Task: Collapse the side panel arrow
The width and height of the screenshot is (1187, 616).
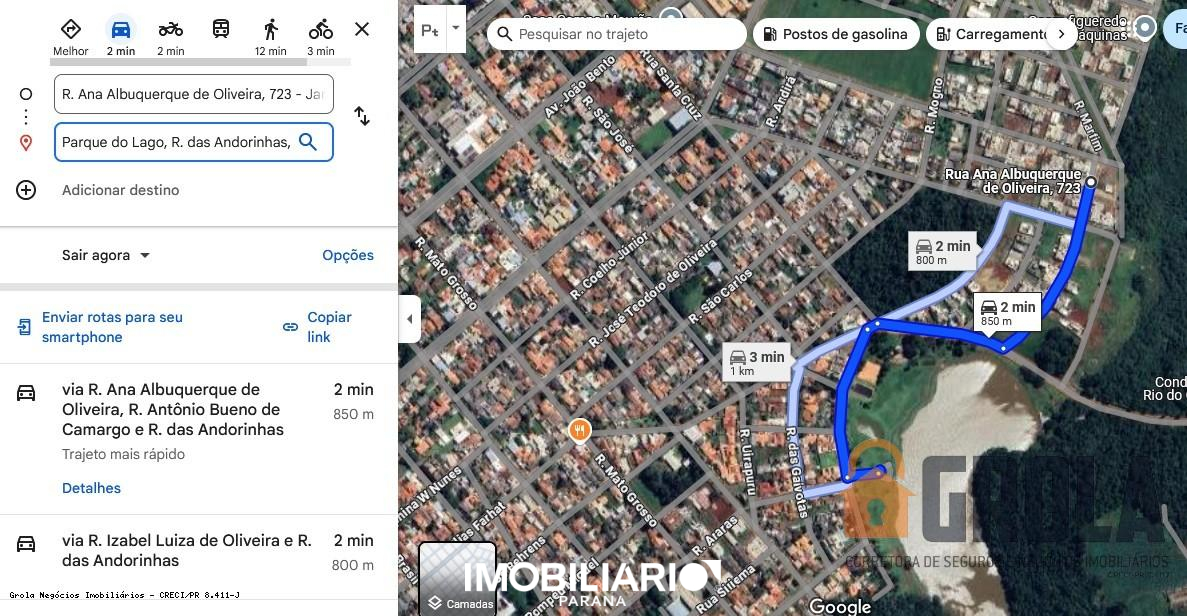Action: [410, 319]
